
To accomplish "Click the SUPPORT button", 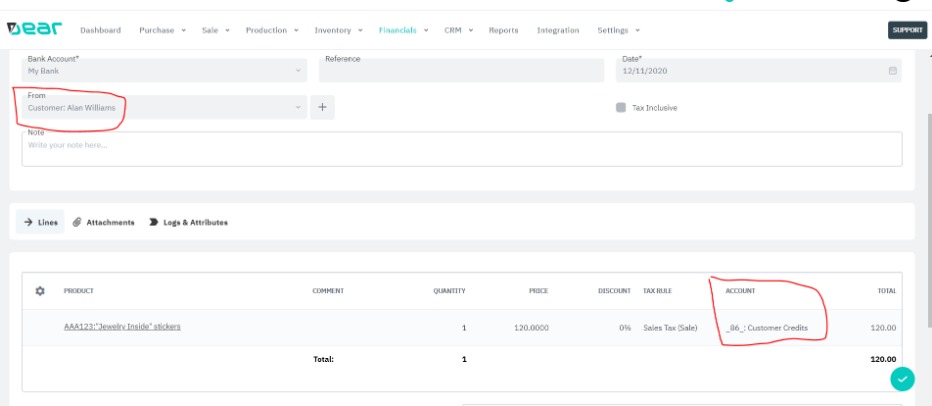I will 907,30.
